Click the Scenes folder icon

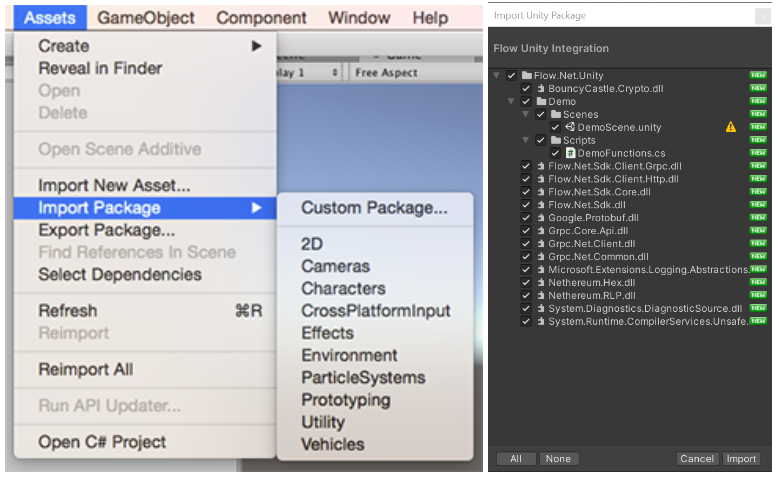pos(556,114)
